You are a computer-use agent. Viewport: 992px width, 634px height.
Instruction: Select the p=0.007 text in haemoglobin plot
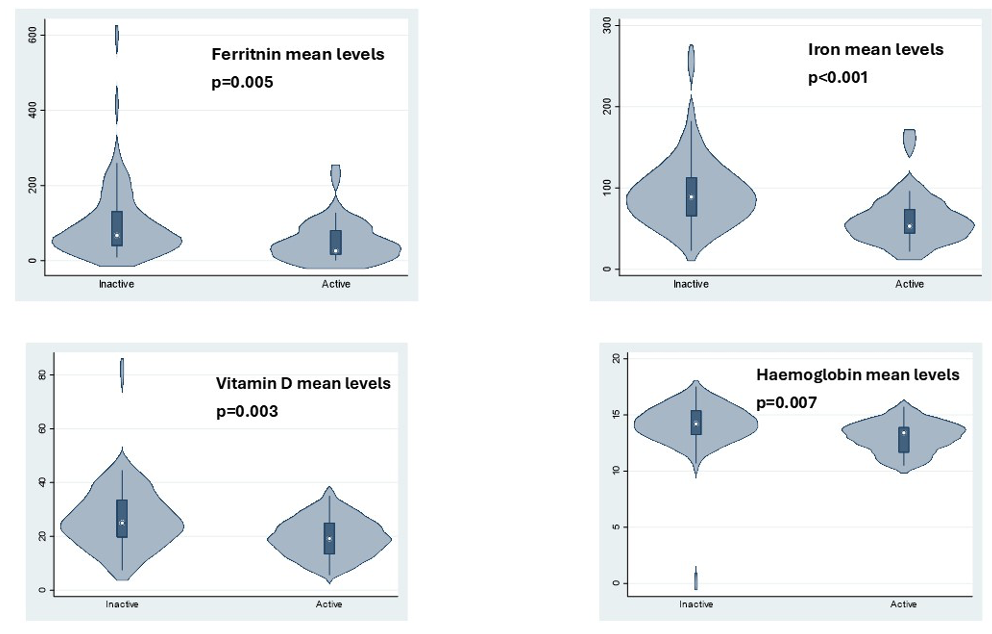(x=787, y=402)
